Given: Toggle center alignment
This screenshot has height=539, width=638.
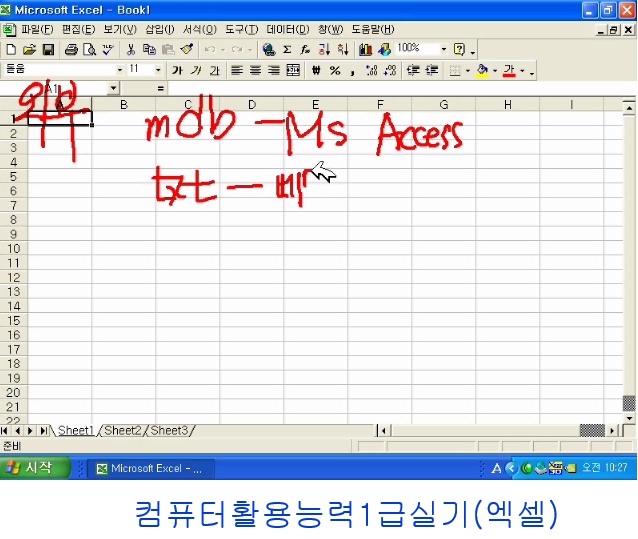Looking at the screenshot, I should (256, 71).
